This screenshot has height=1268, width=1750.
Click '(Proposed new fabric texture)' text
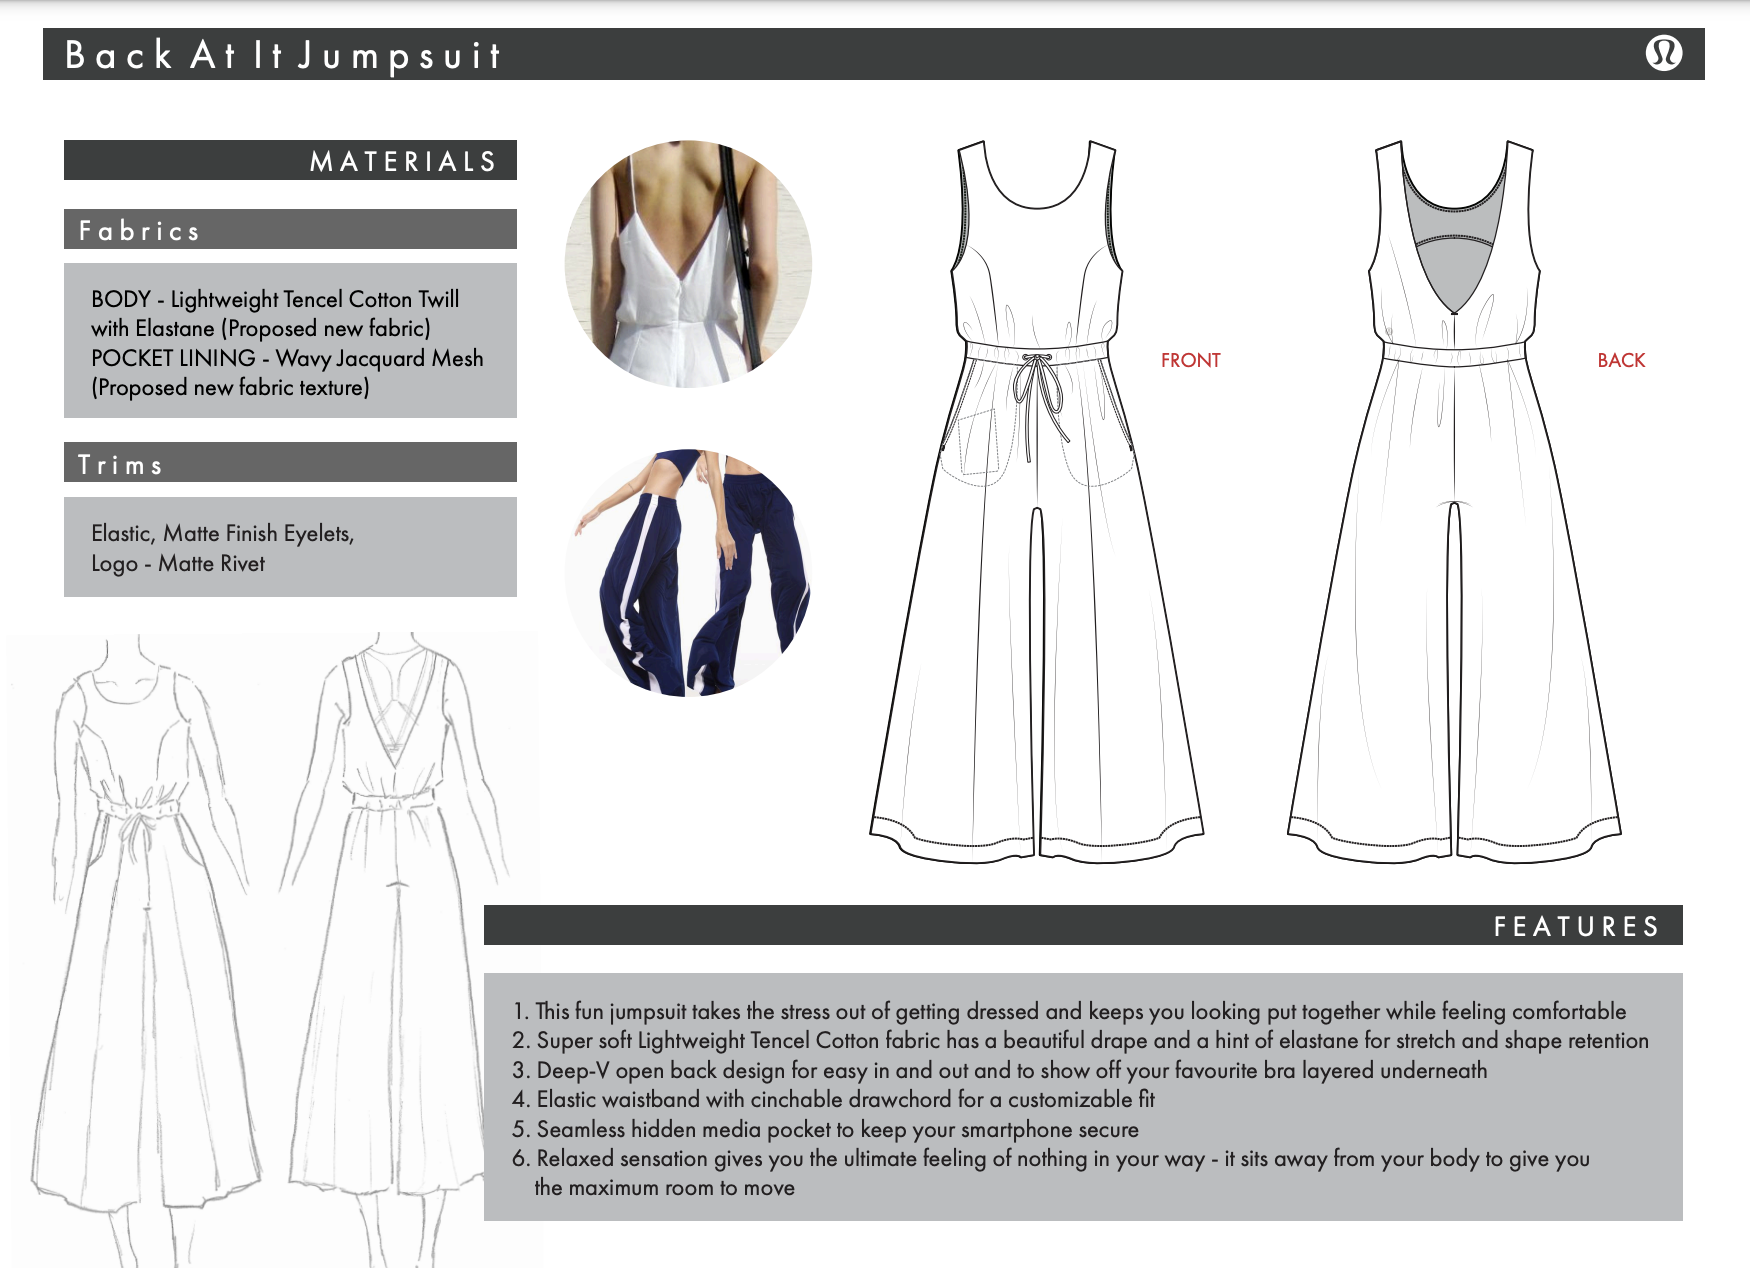point(230,387)
